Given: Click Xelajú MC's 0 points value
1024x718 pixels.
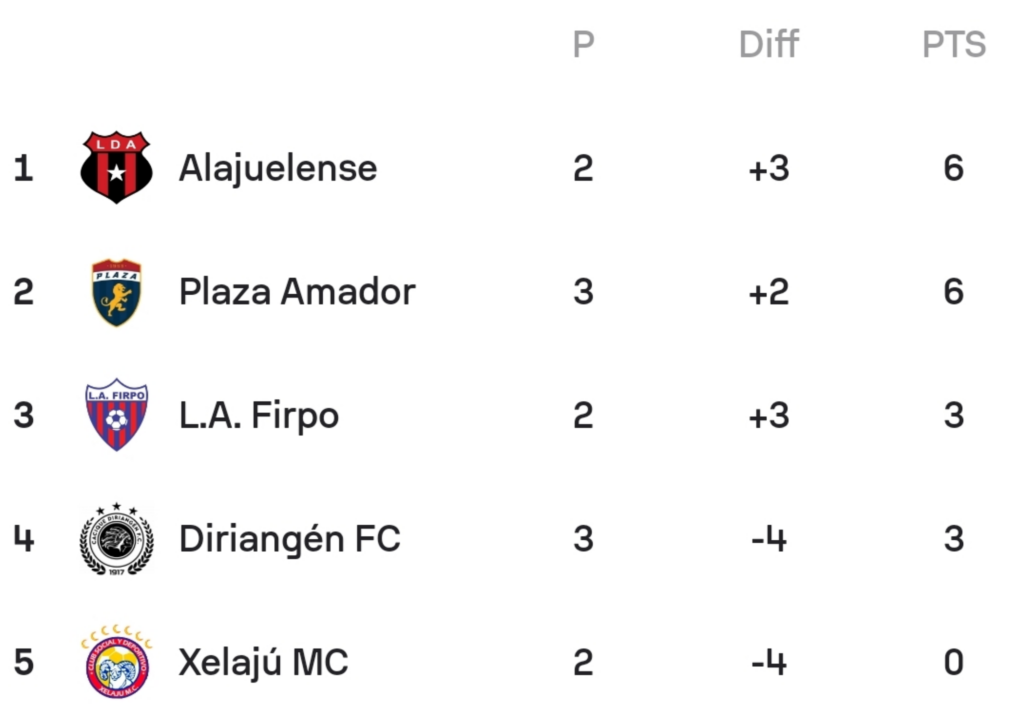Looking at the screenshot, I should [x=953, y=662].
